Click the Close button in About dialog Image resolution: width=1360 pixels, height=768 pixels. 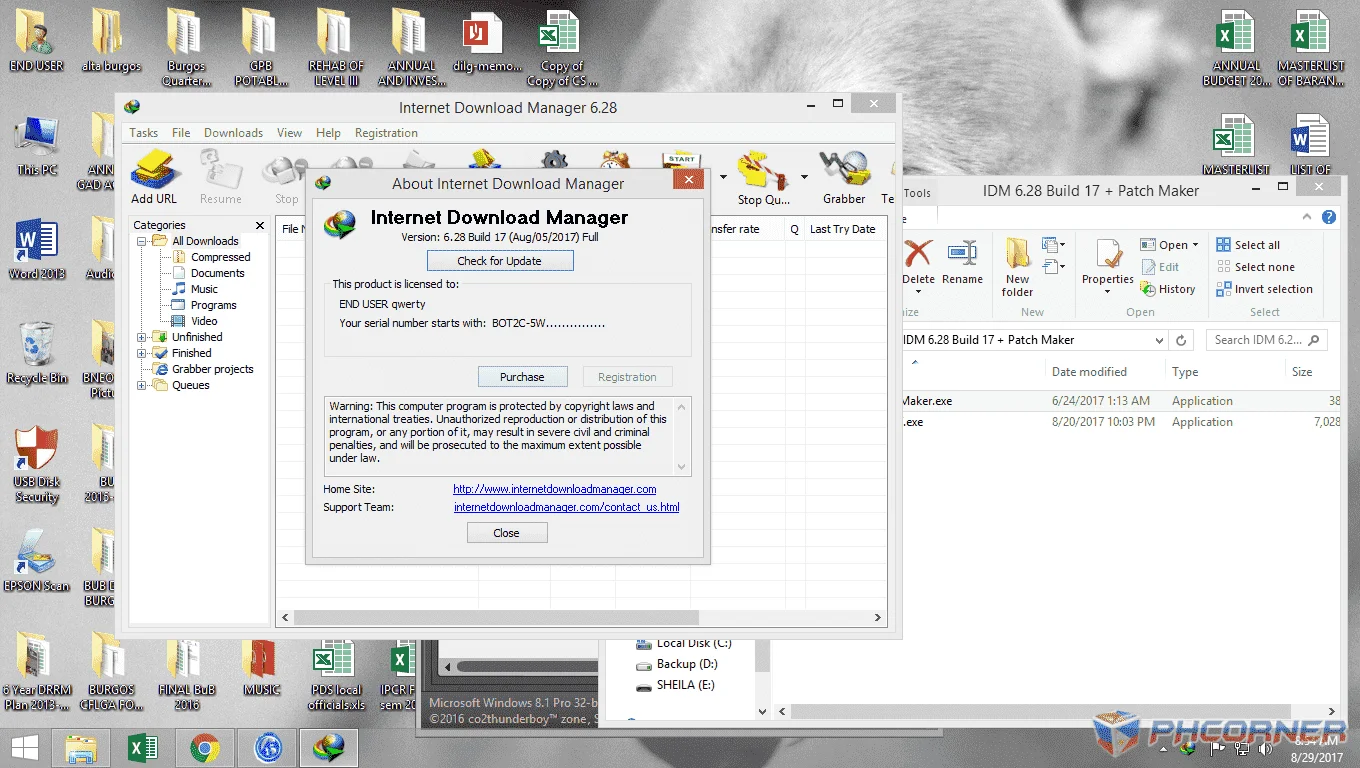coord(507,533)
